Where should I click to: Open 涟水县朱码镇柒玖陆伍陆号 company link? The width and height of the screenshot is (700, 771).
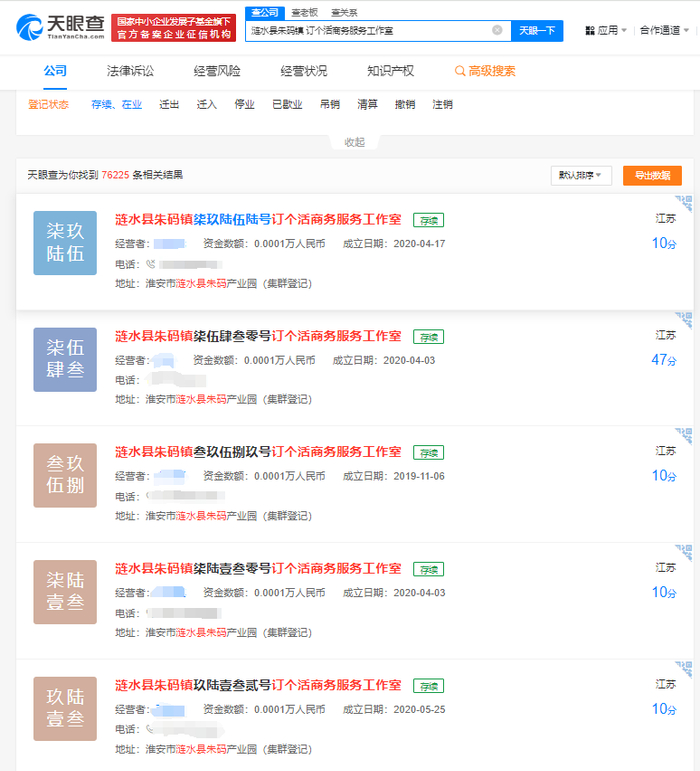258,219
